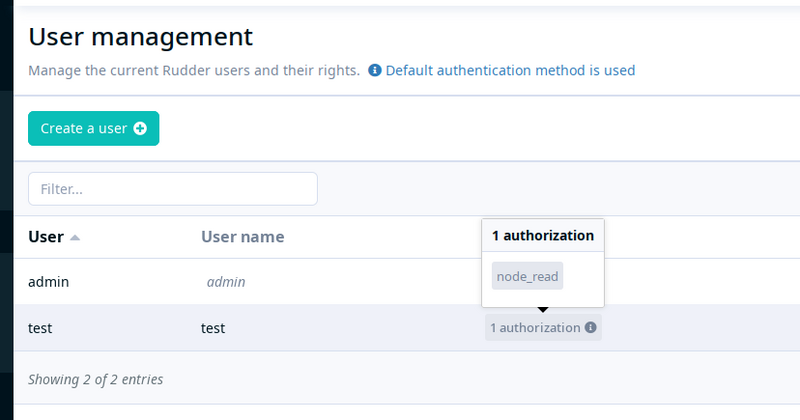This screenshot has width=800, height=420.
Task: Click the Showing 2 of 2 entries text
Action: coord(95,379)
